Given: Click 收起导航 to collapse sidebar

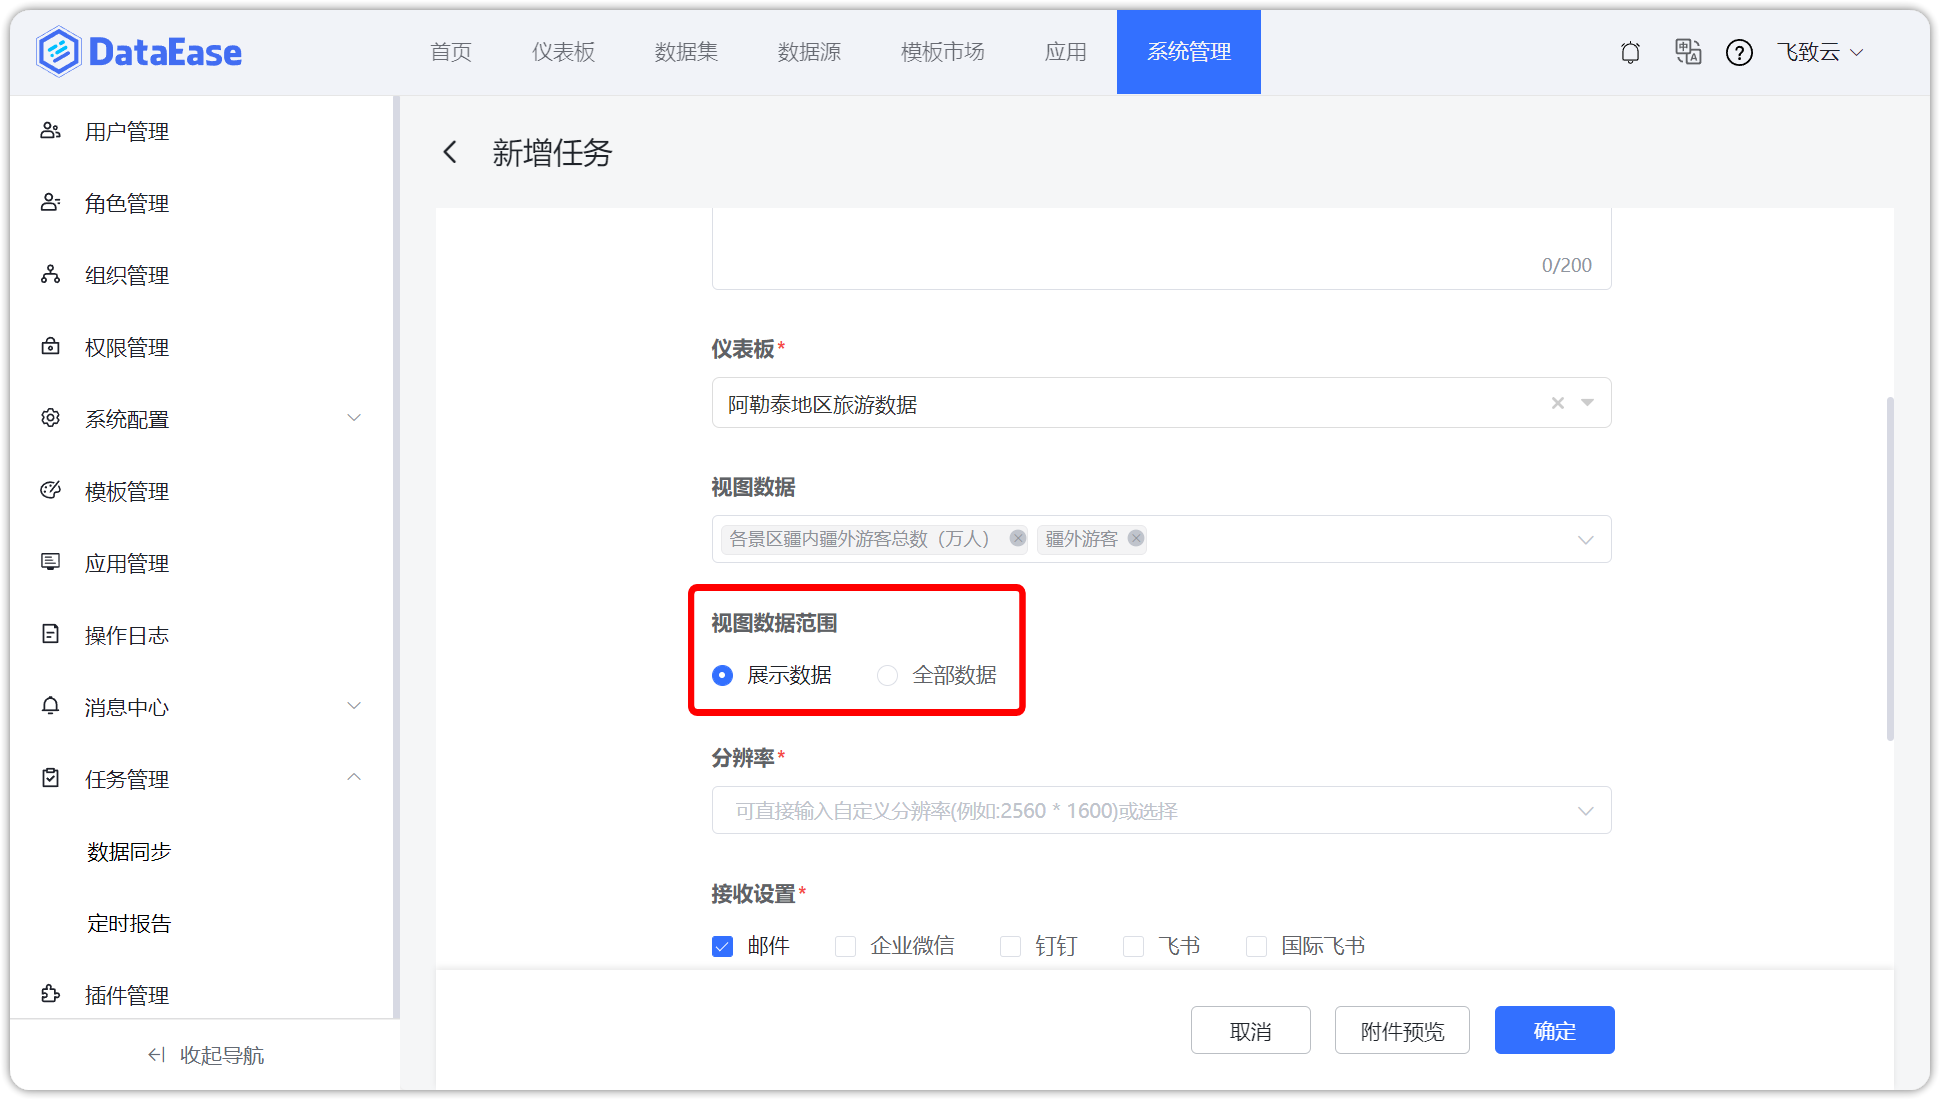Looking at the screenshot, I should pos(206,1055).
